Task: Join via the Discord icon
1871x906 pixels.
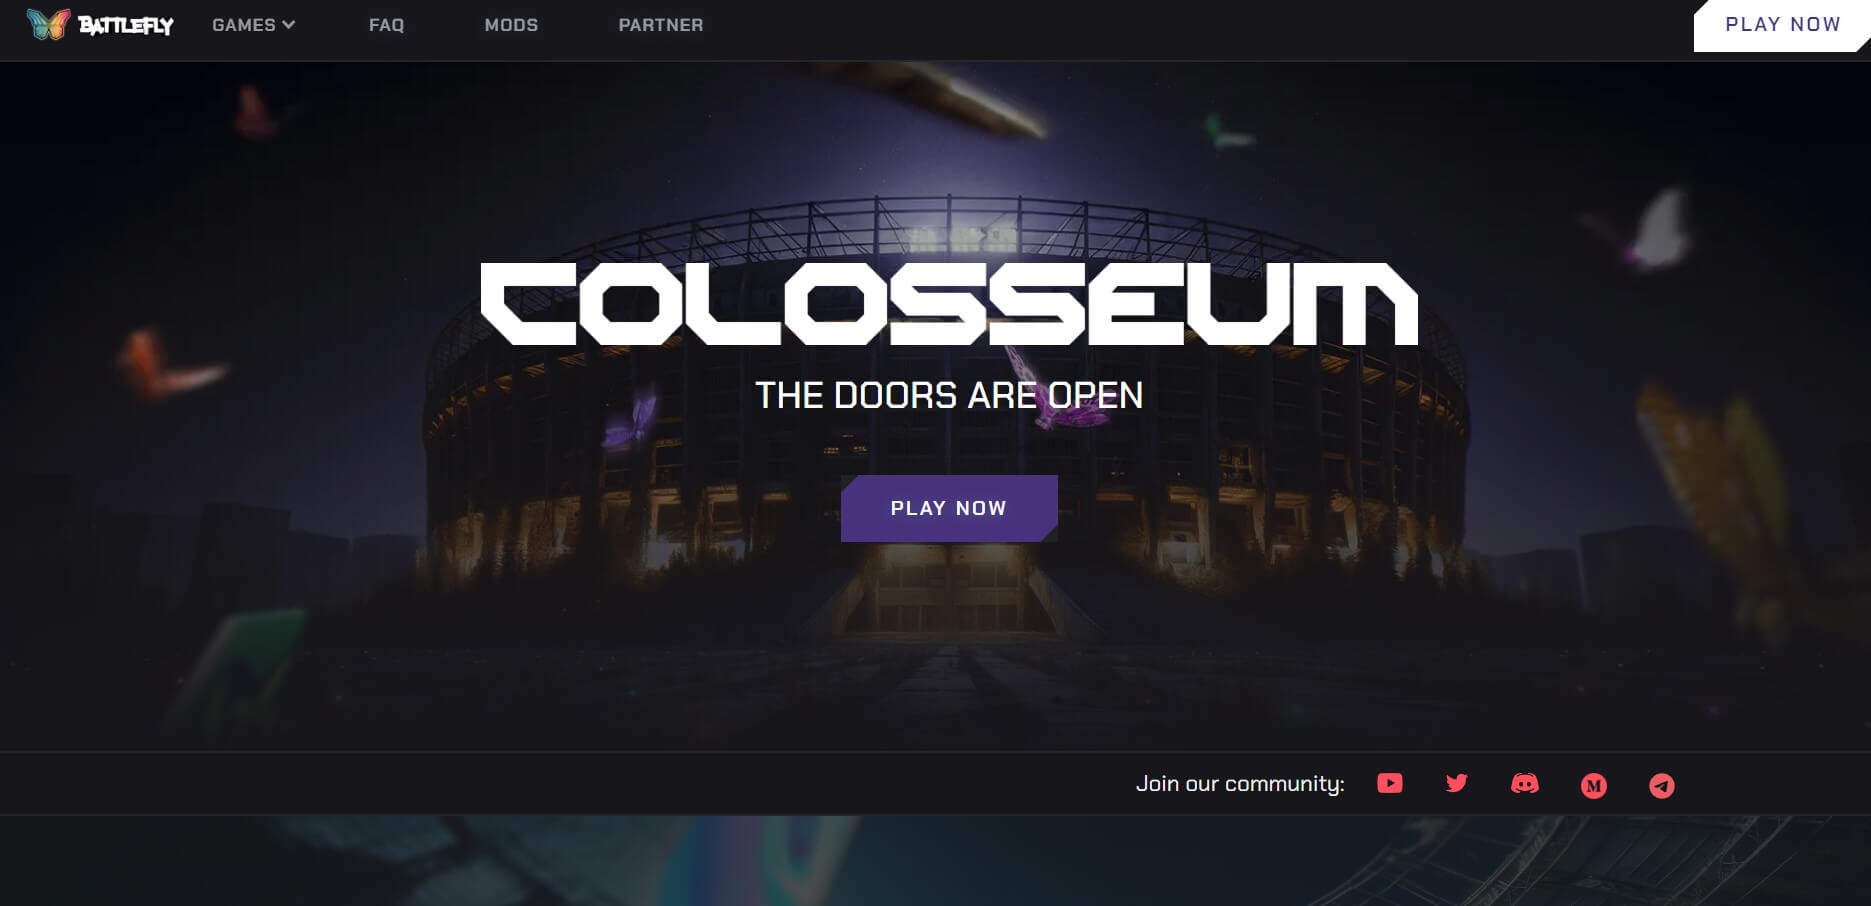Action: [1524, 784]
